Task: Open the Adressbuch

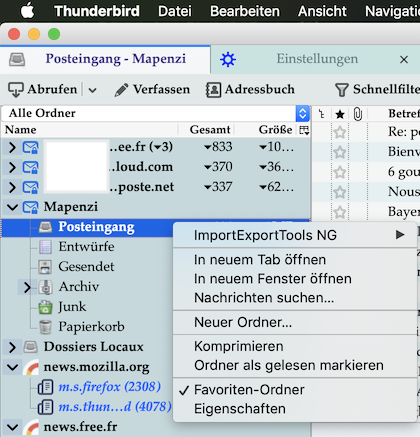Action: (250, 90)
